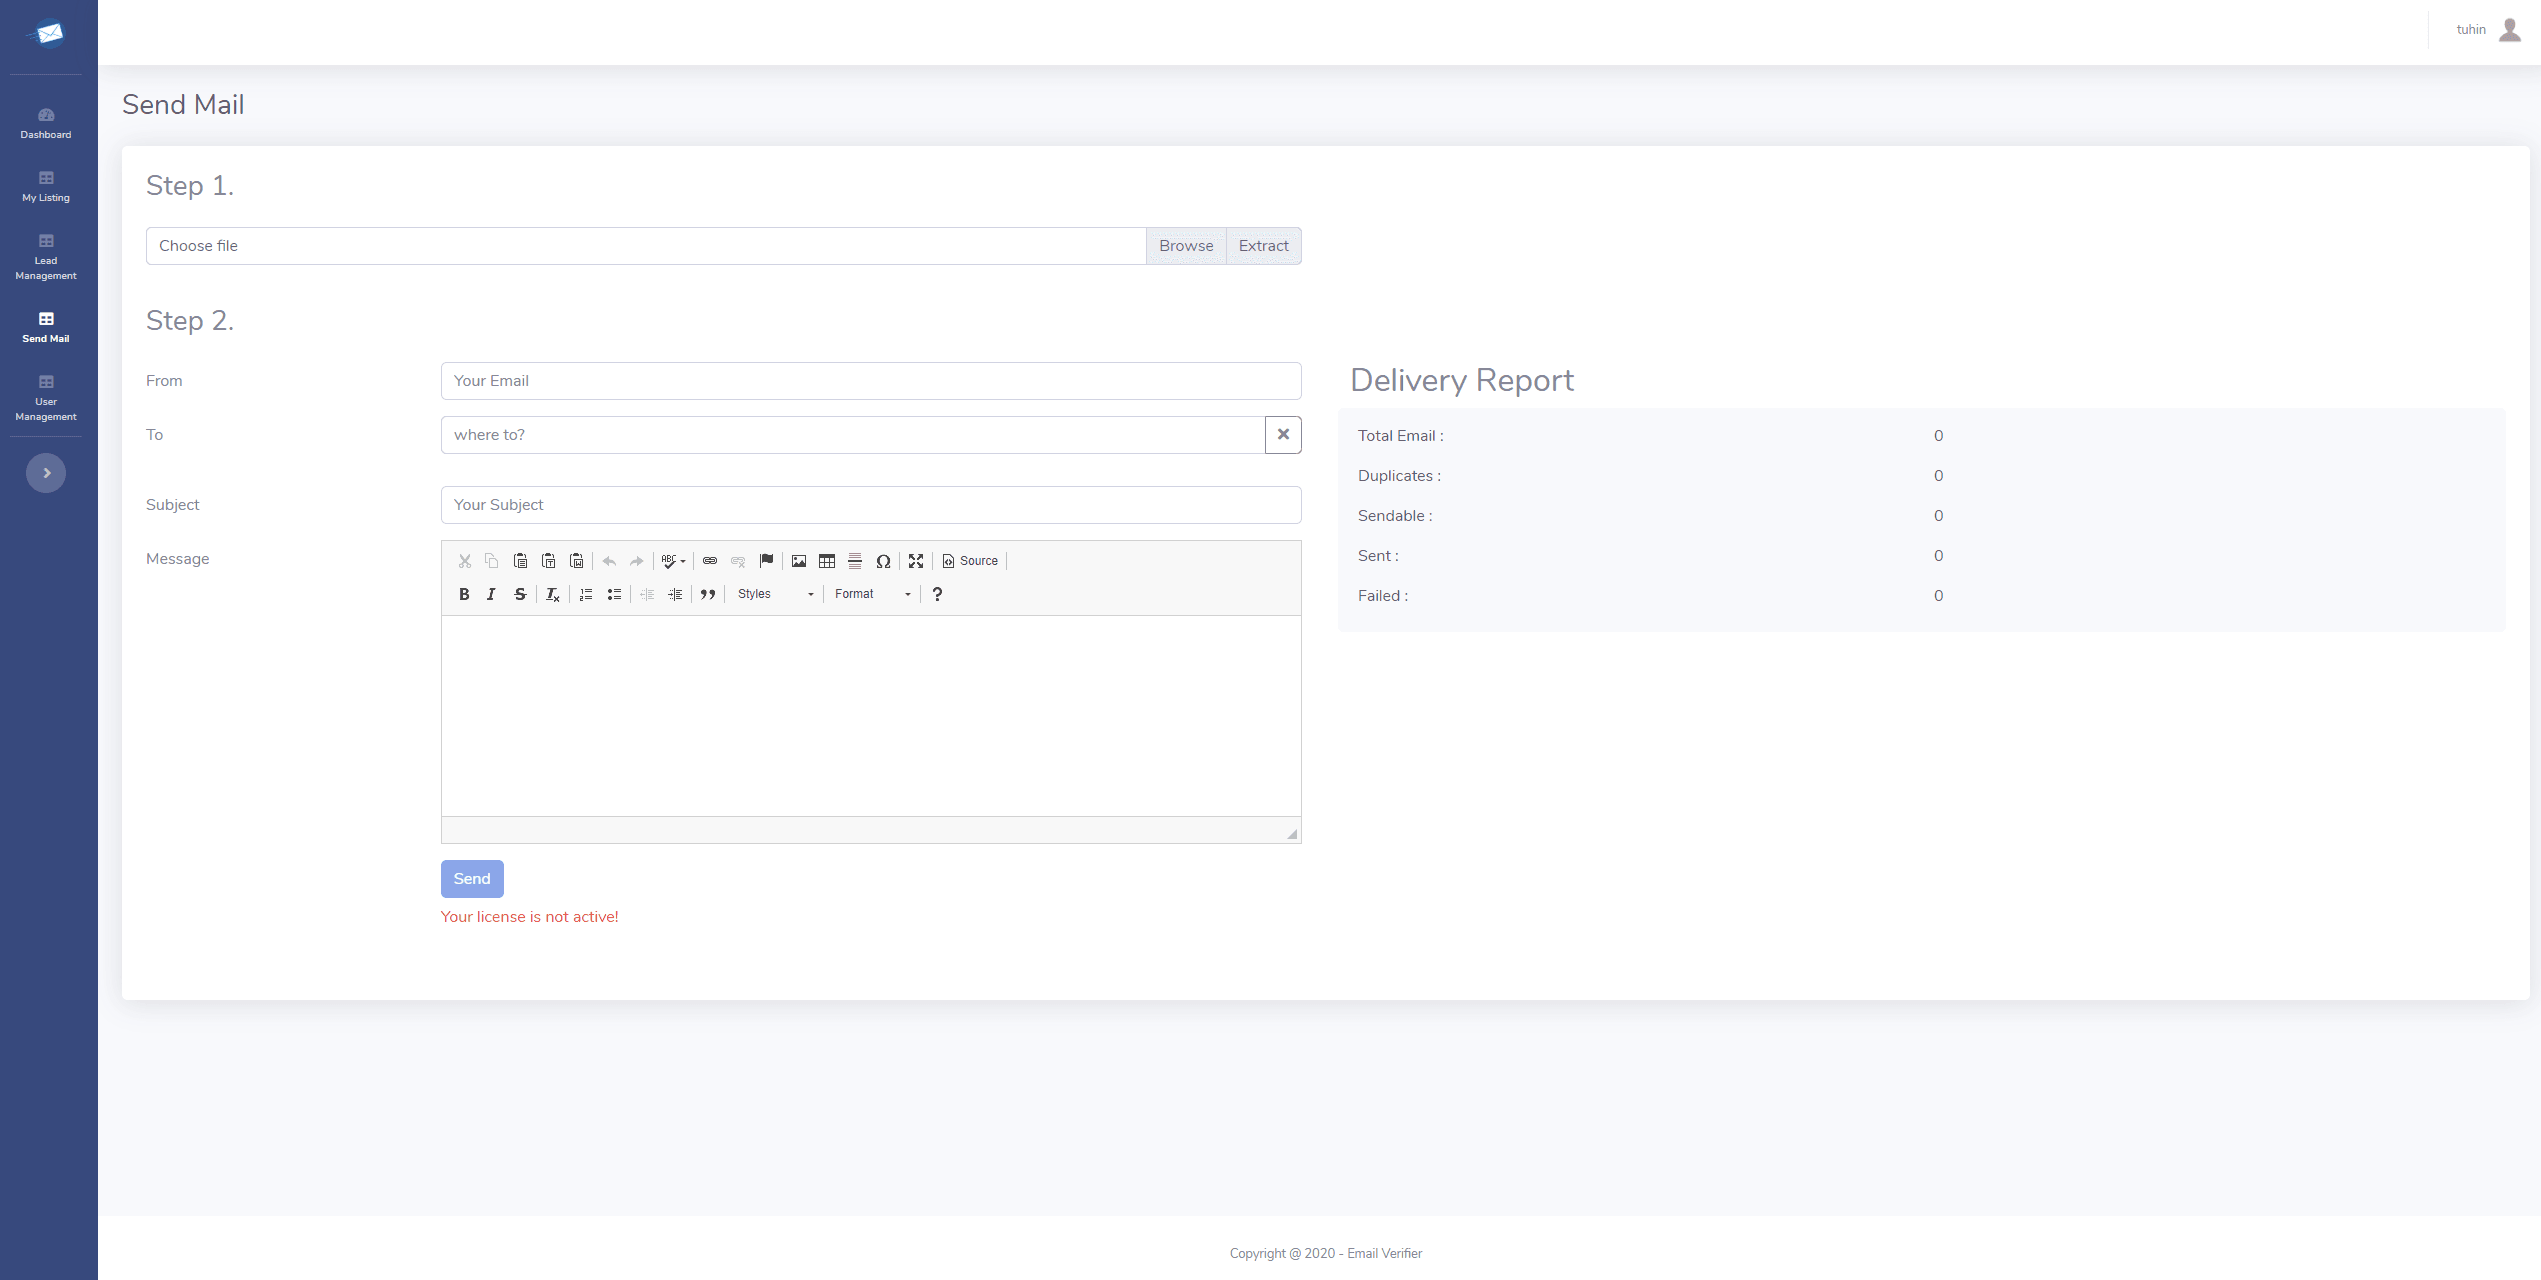Viewport: 2541px width, 1280px height.
Task: Insert an image using the picture icon
Action: [x=799, y=561]
